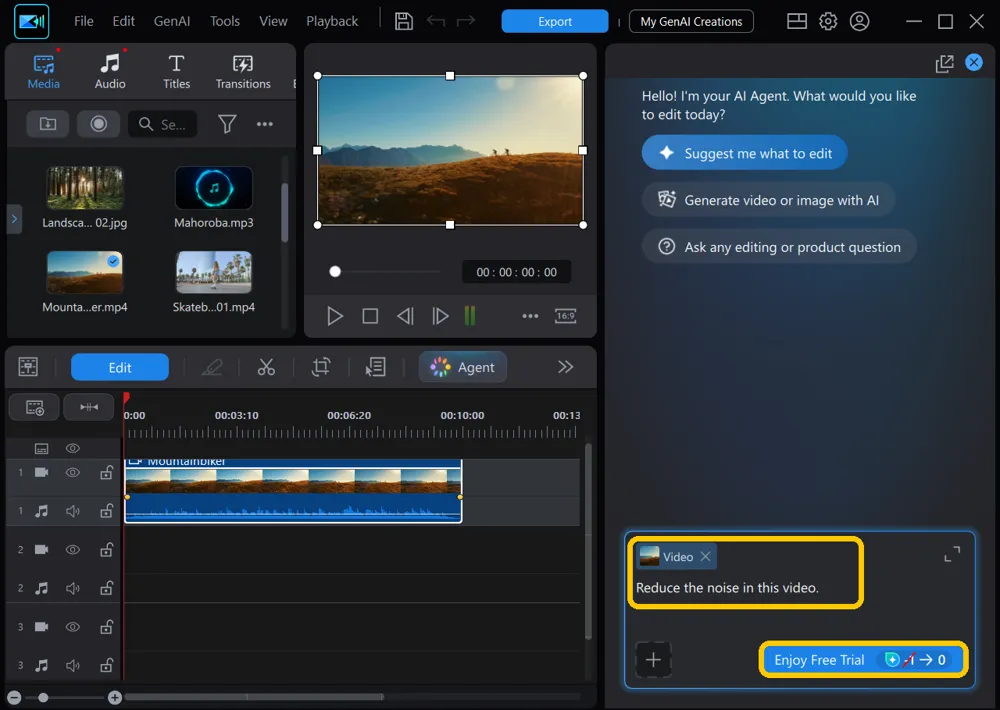Open the user account icon
The width and height of the screenshot is (1000, 710).
pos(859,22)
